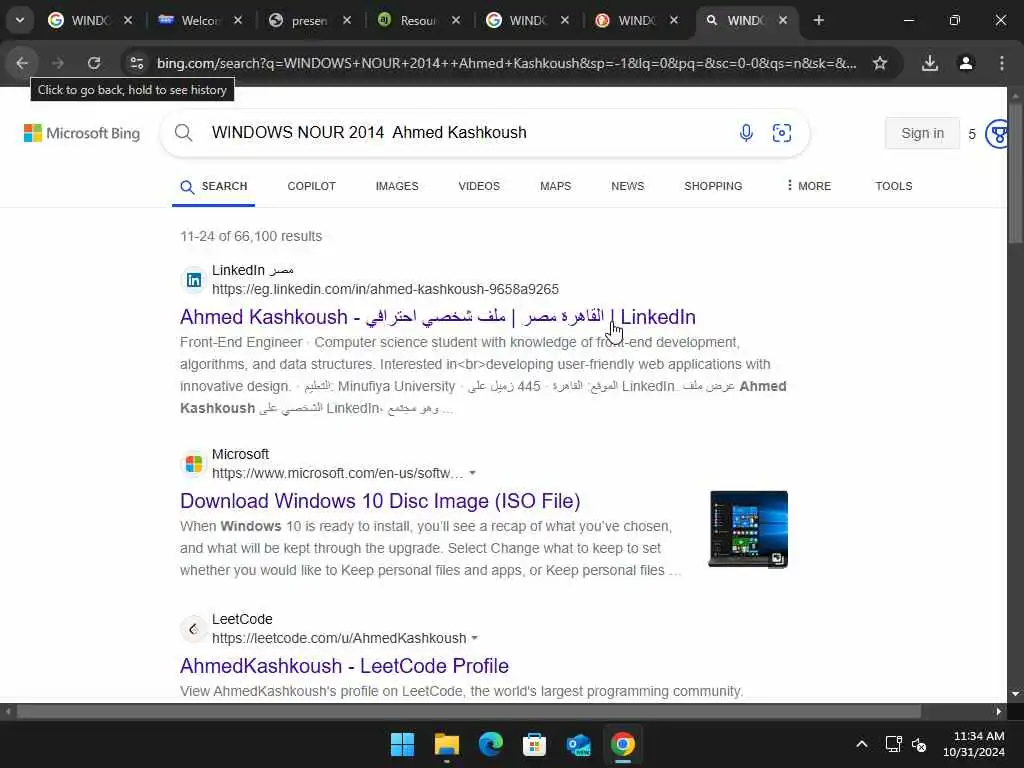Open AhmedKashkoush LeetCode Profile link
The image size is (1024, 768).
344,665
